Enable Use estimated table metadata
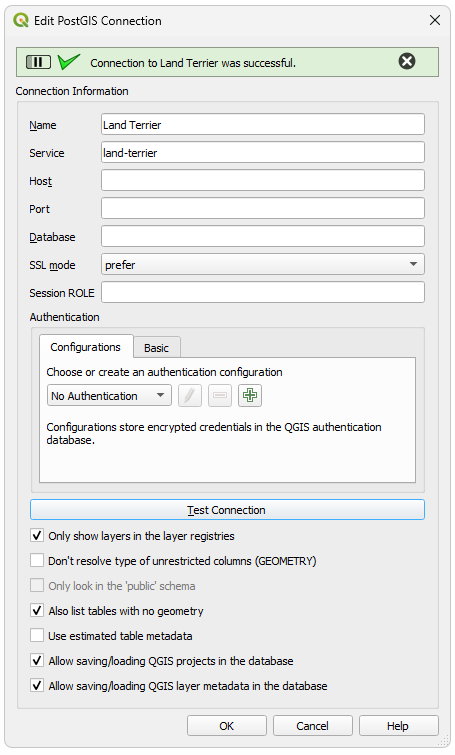Image resolution: width=455 pixels, height=755 pixels. [37, 636]
